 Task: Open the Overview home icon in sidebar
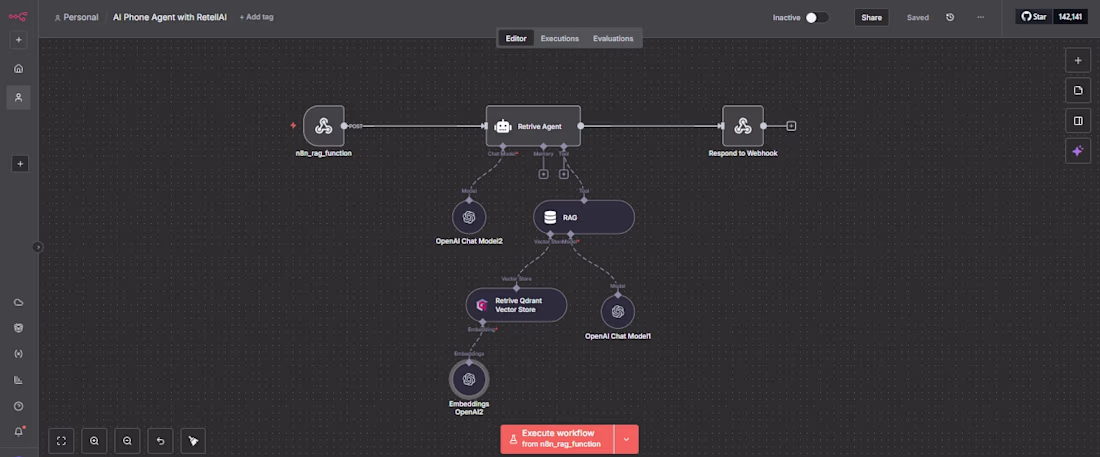19,68
